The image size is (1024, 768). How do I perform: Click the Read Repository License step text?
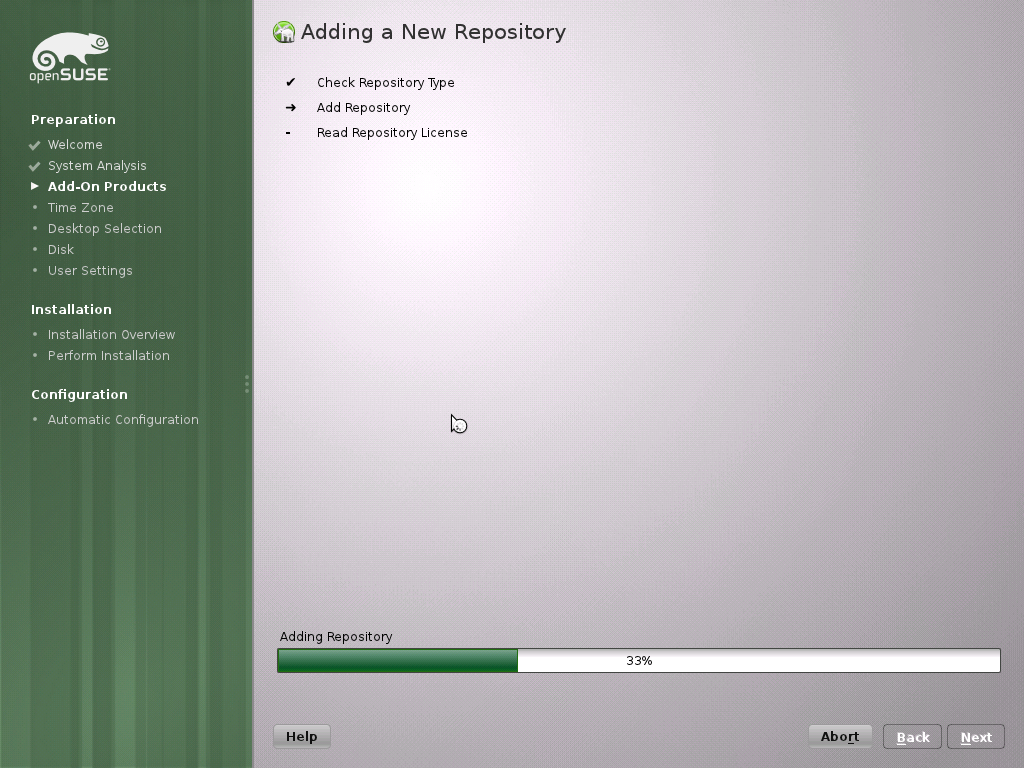tap(392, 133)
